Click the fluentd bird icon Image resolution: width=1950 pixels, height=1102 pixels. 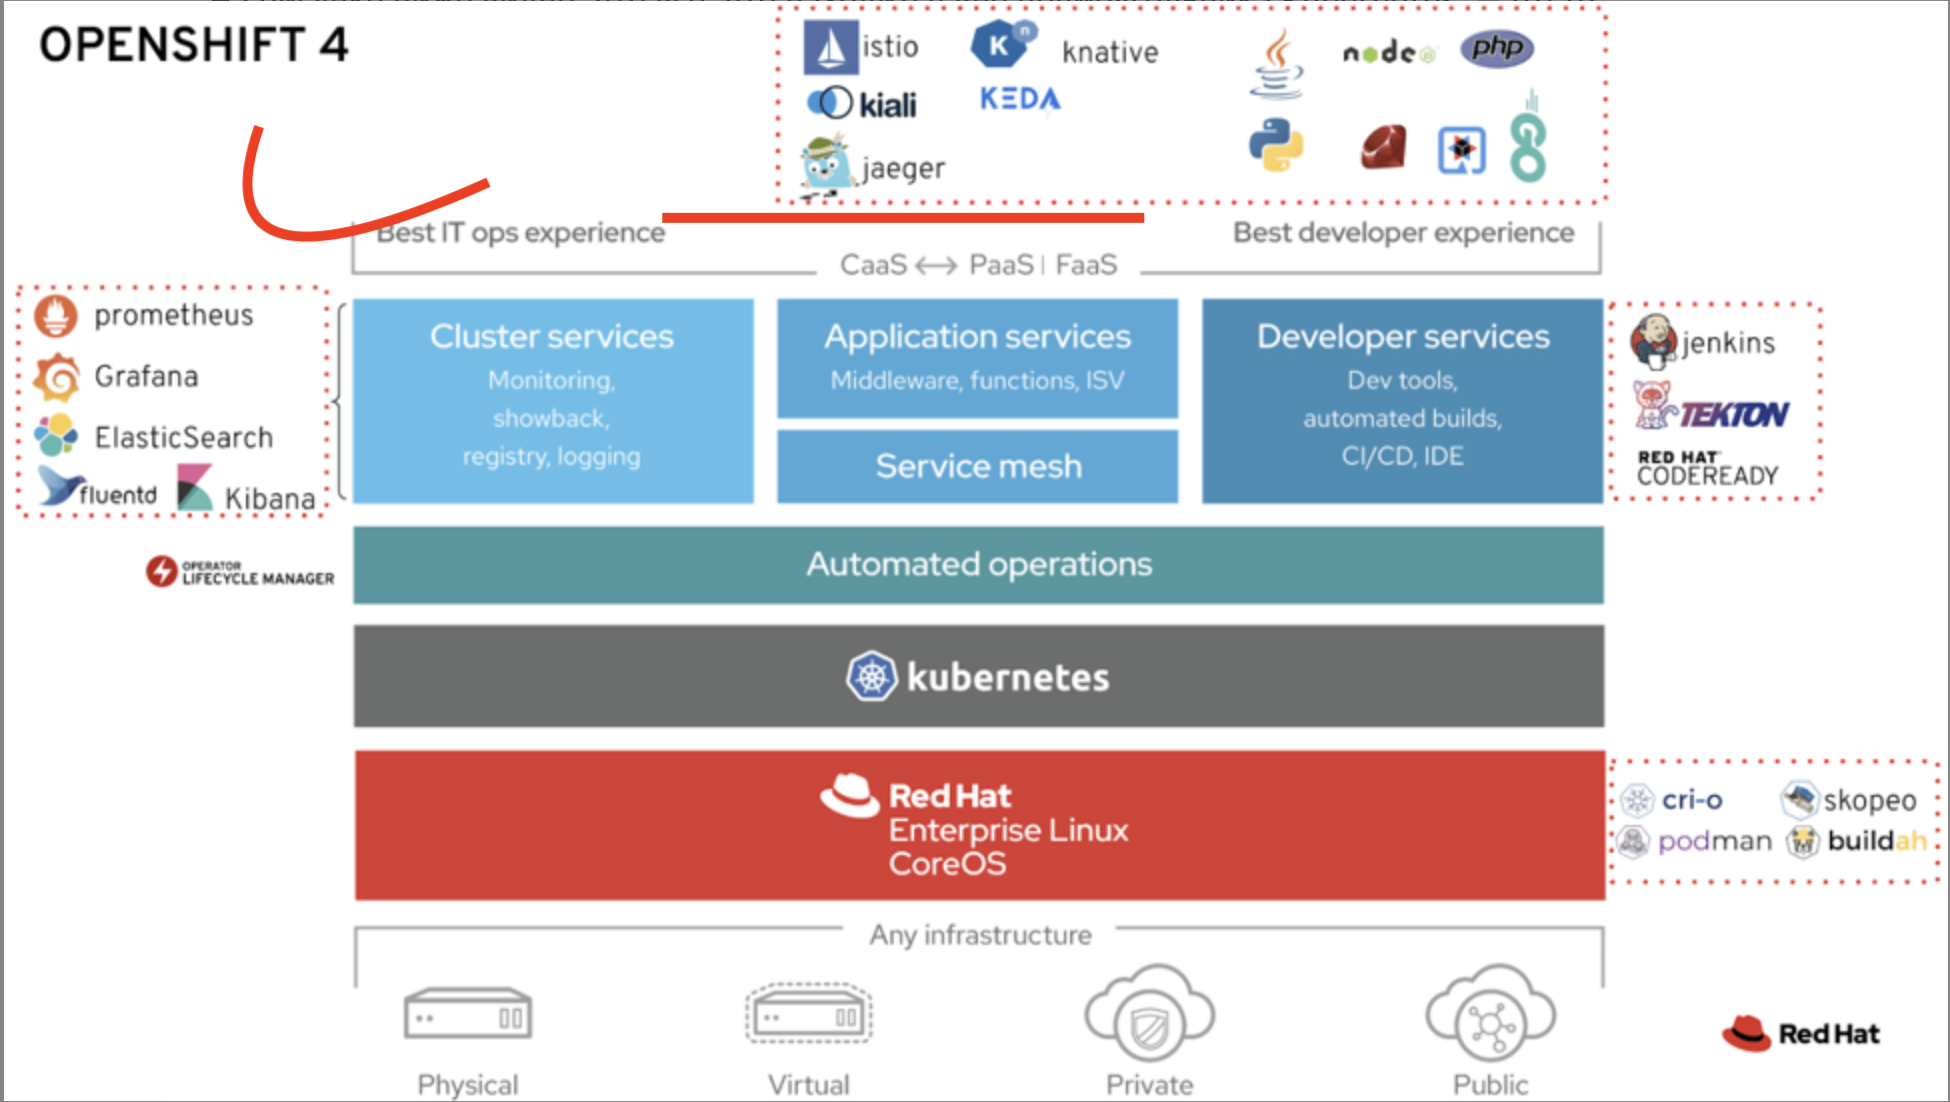click(60, 487)
